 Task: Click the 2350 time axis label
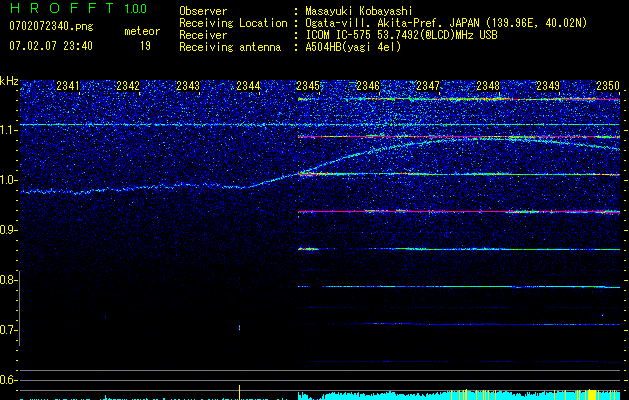[608, 85]
